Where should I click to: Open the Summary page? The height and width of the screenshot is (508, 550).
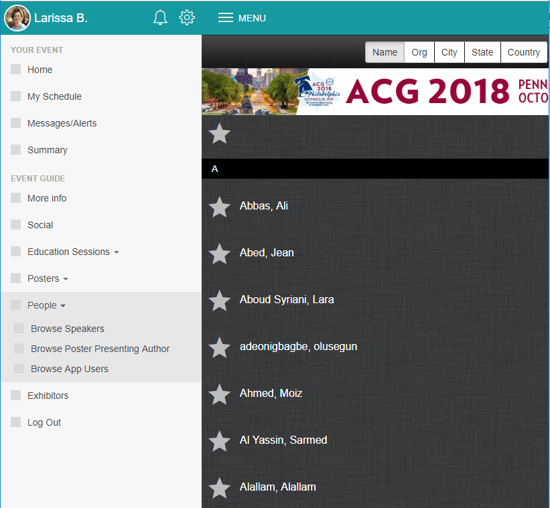pyautogui.click(x=47, y=150)
